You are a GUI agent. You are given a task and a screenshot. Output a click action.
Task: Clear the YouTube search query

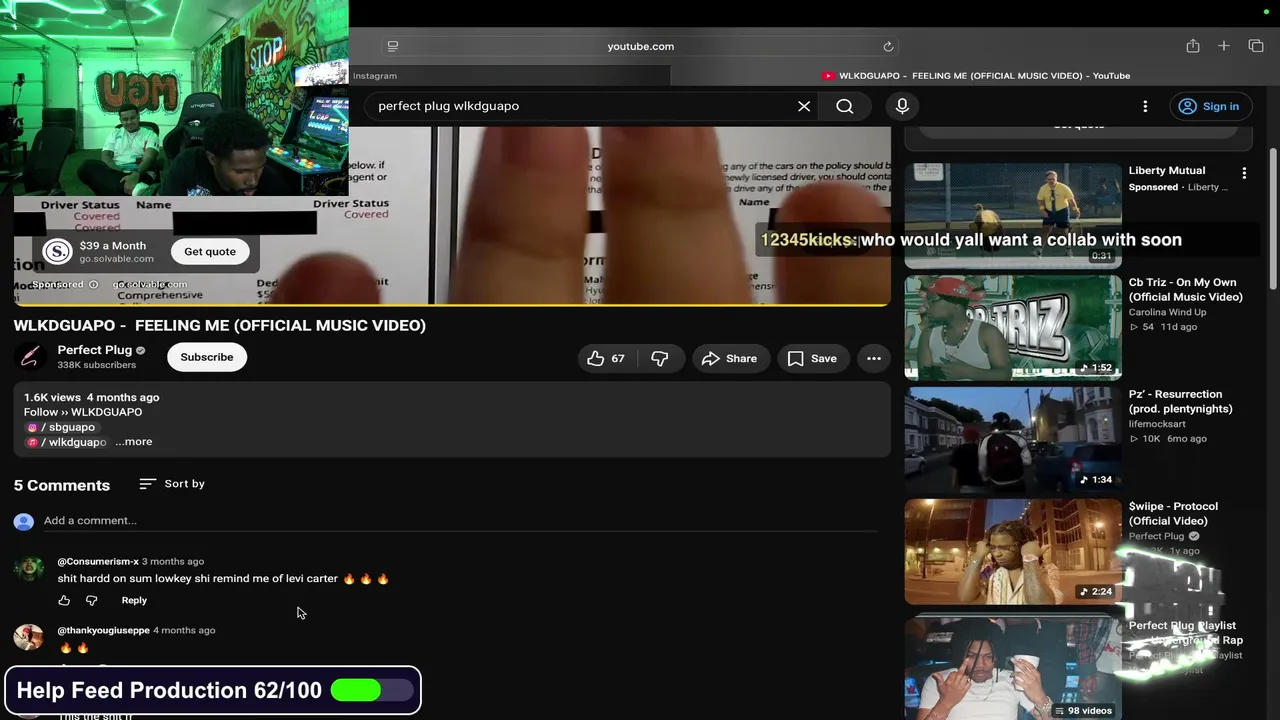click(x=804, y=106)
